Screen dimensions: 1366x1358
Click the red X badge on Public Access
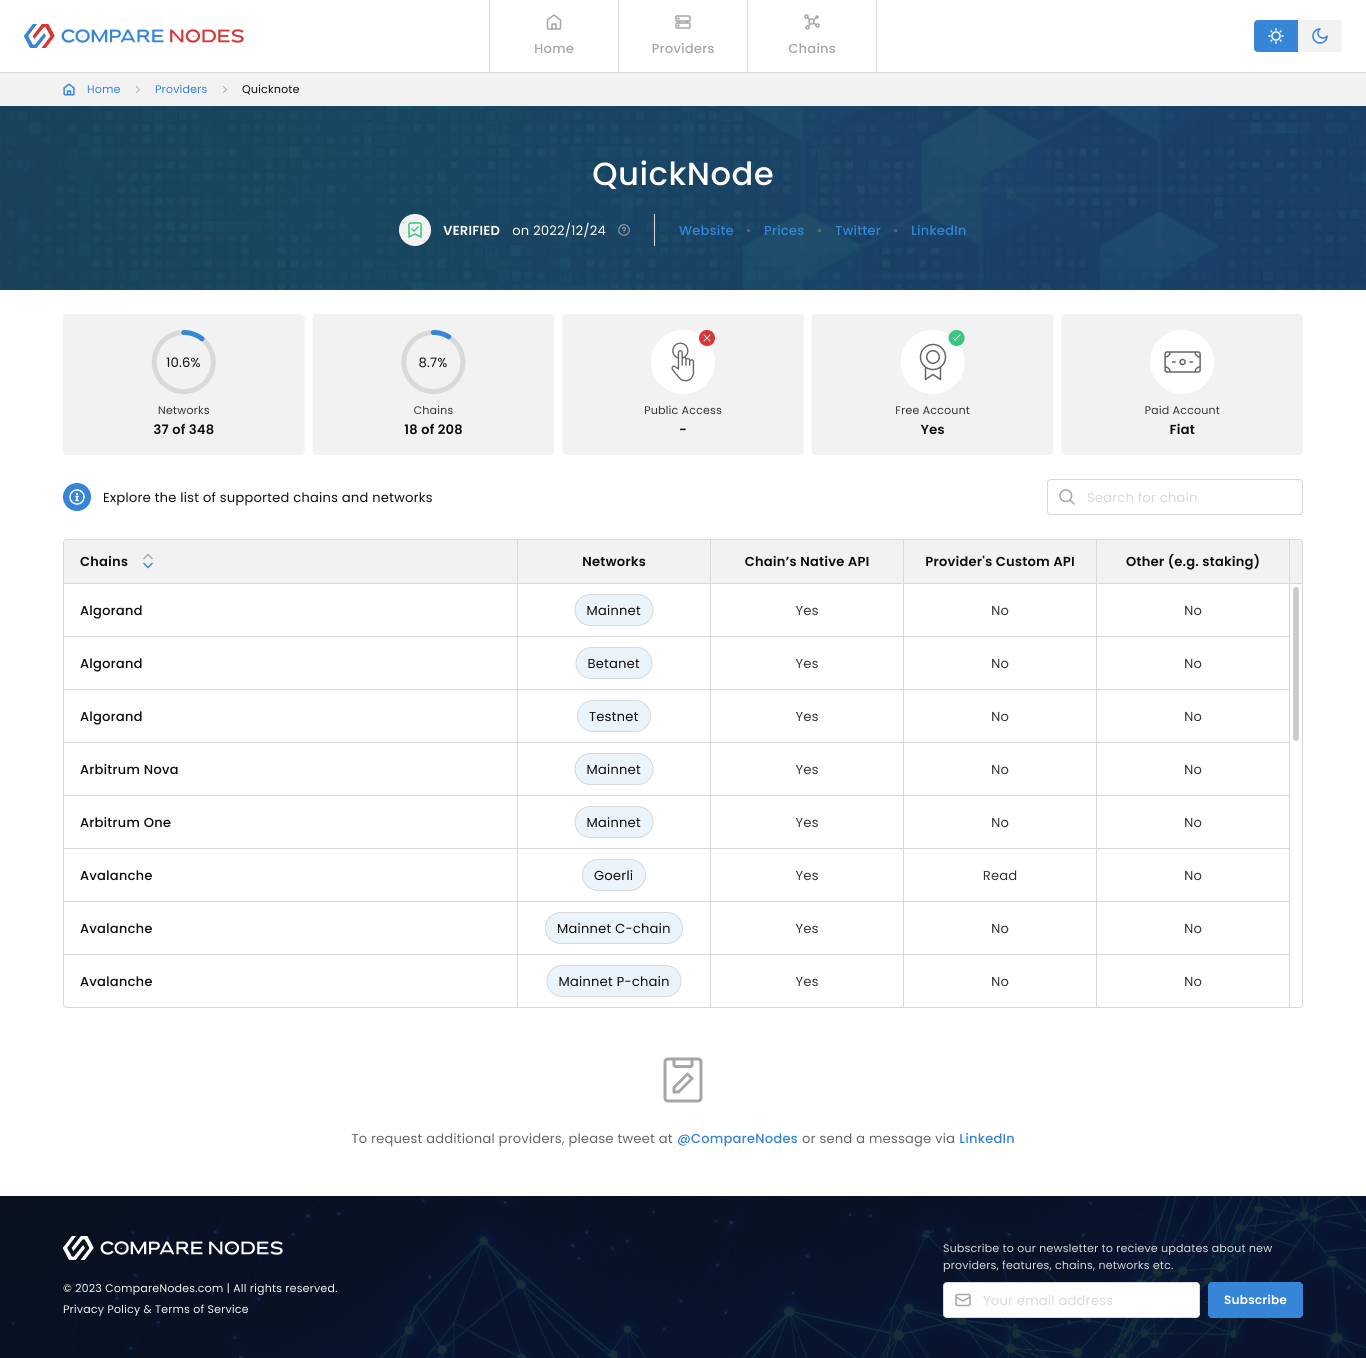tap(707, 338)
